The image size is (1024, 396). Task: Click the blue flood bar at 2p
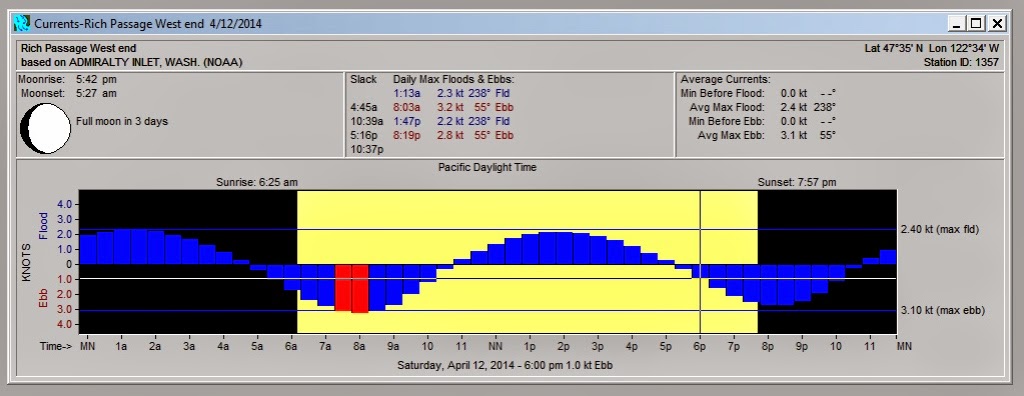click(x=564, y=248)
